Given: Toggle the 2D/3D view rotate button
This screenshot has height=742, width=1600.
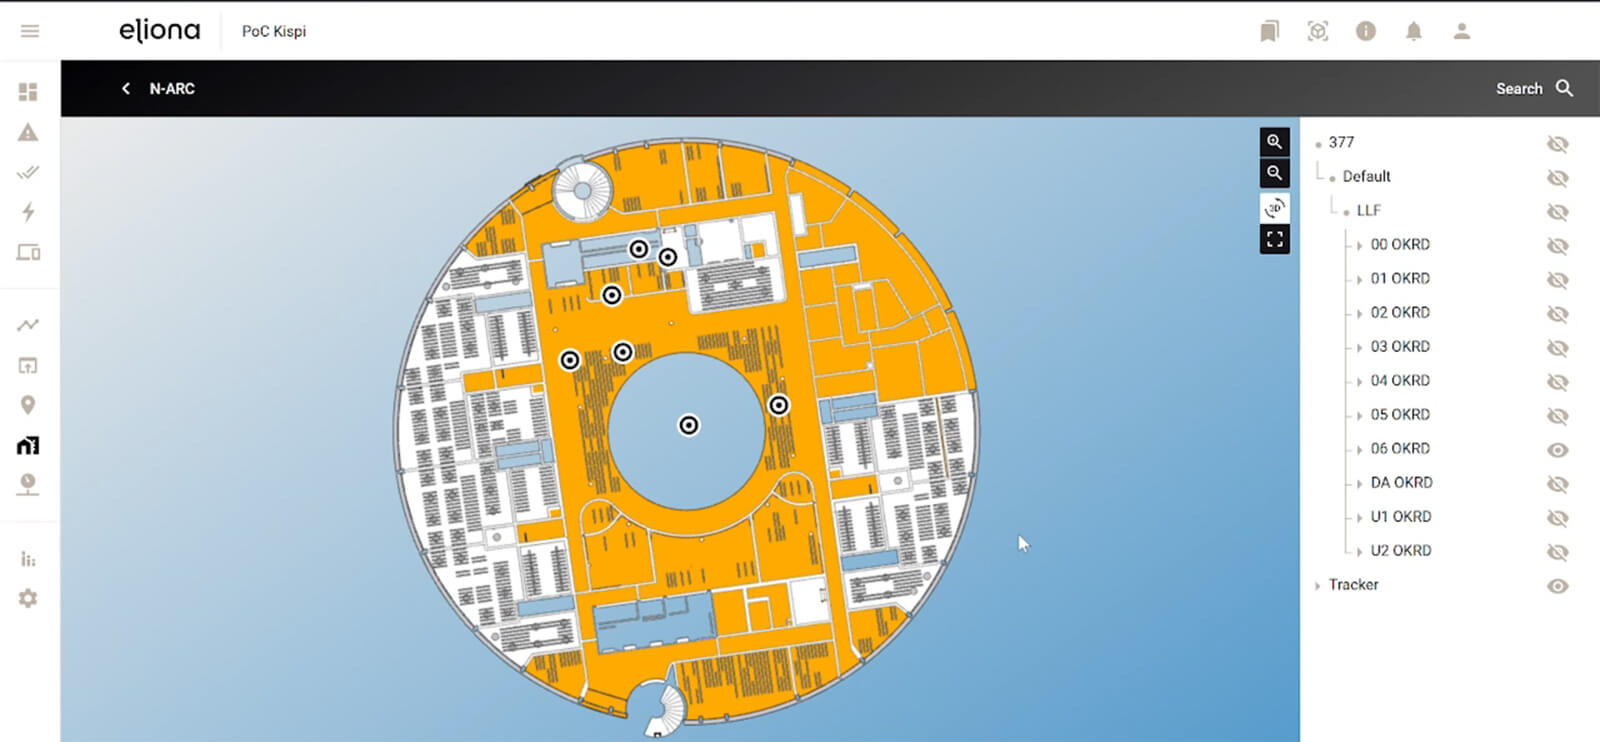Looking at the screenshot, I should [x=1275, y=208].
